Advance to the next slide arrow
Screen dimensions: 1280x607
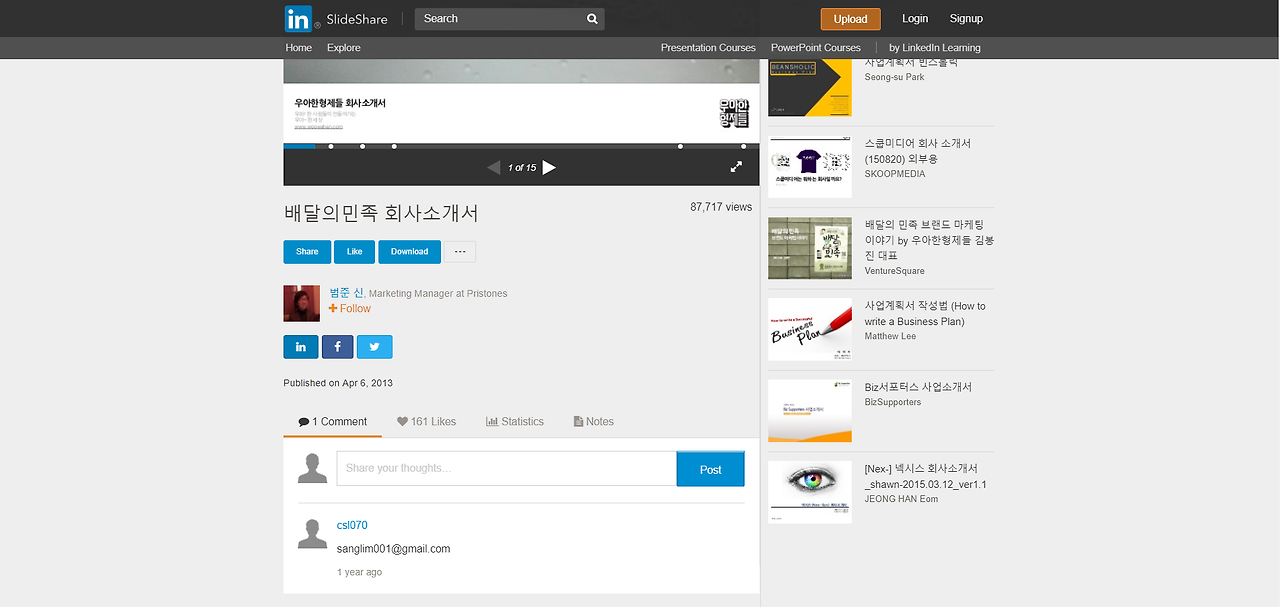(x=549, y=167)
